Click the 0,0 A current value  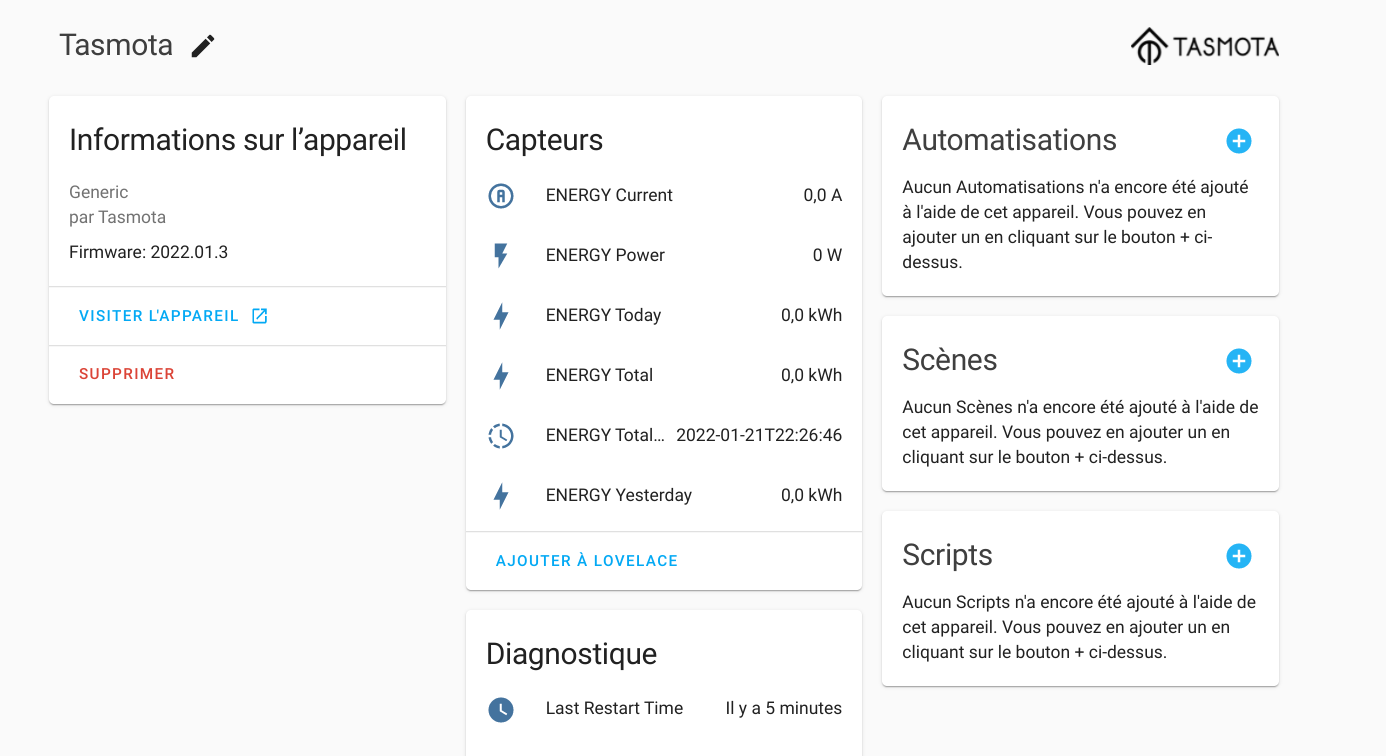[822, 195]
